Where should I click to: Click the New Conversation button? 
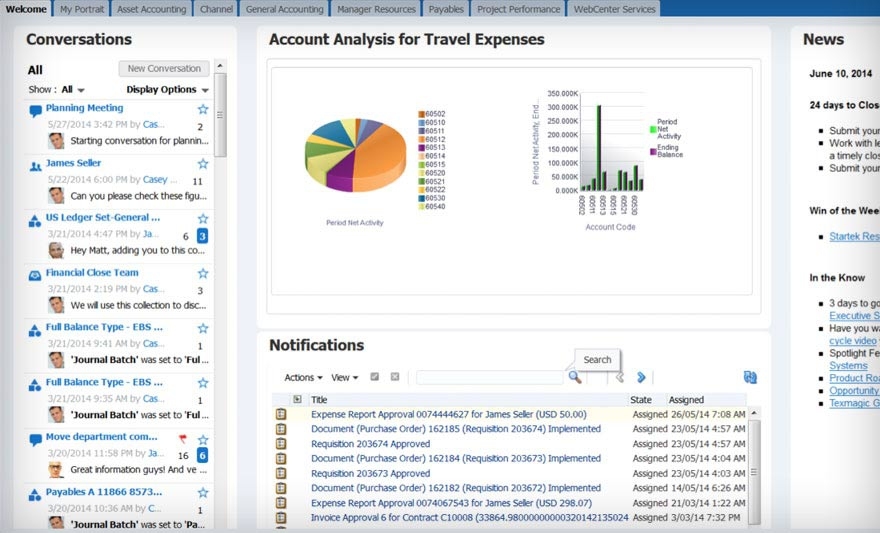click(164, 69)
